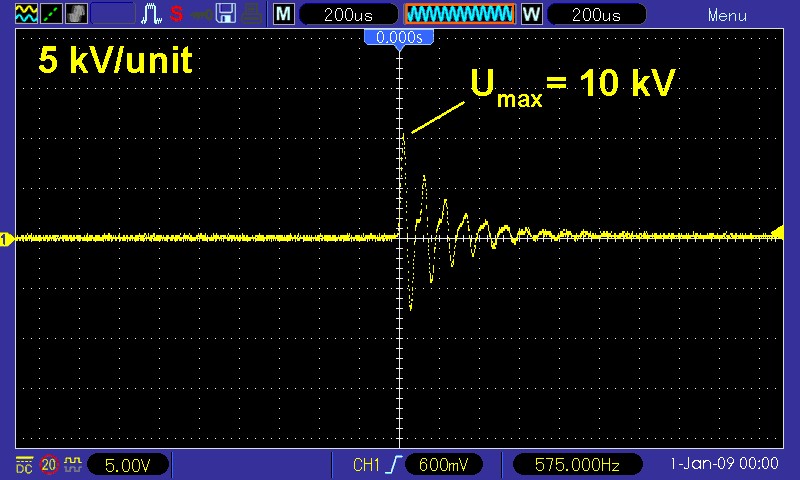The image size is (800, 480).
Task: Open the Menu at top right
Action: tap(727, 15)
